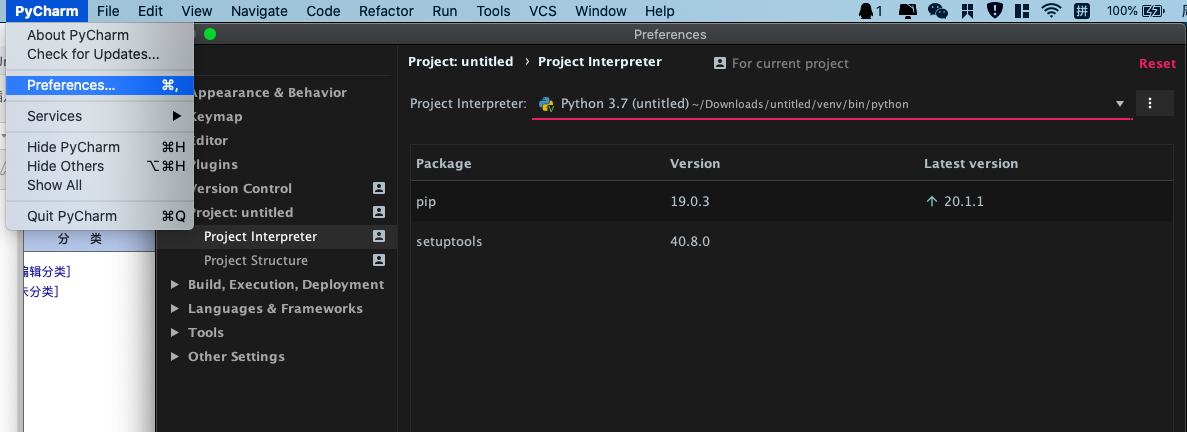The image size is (1187, 432).
Task: Open the WeChat menu bar icon
Action: (937, 11)
